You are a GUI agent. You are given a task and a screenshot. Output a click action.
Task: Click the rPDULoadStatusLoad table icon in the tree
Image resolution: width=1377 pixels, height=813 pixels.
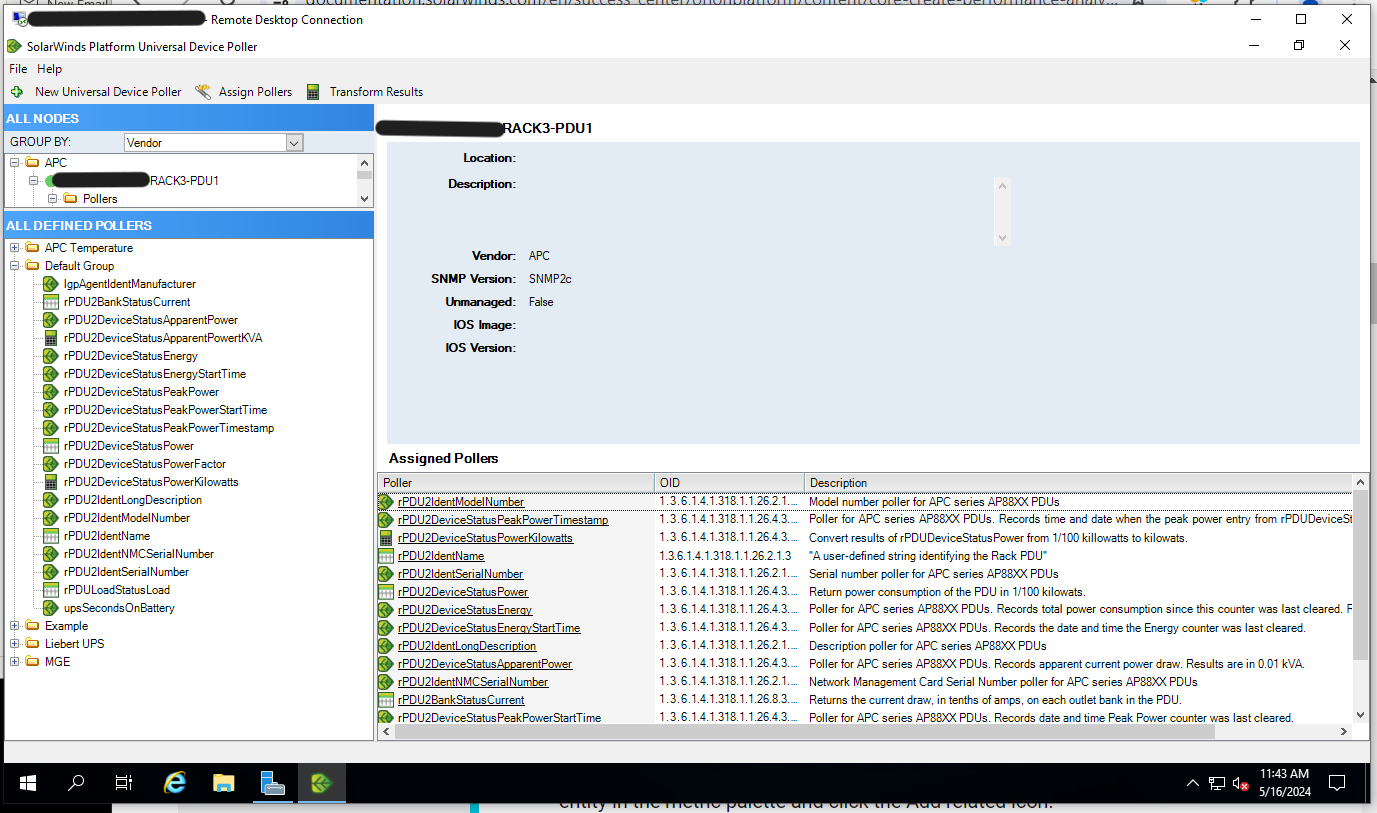pos(51,590)
